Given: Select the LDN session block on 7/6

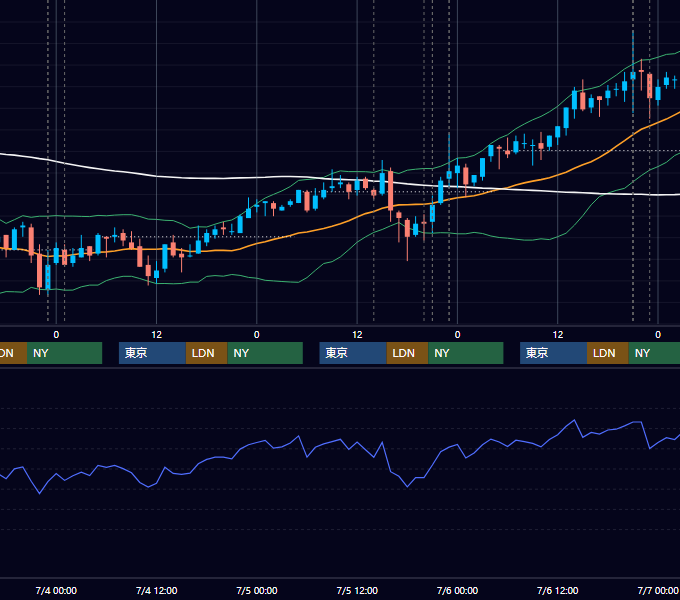Looking at the screenshot, I should (608, 353).
